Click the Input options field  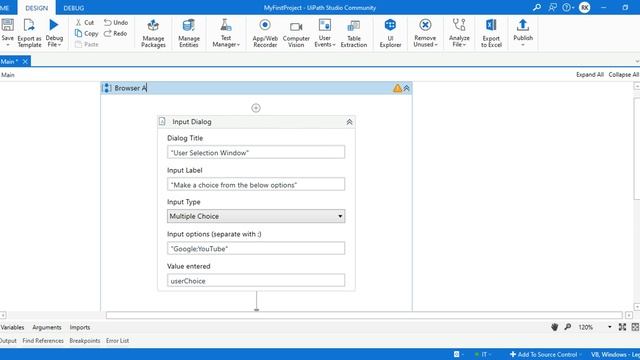coord(256,248)
